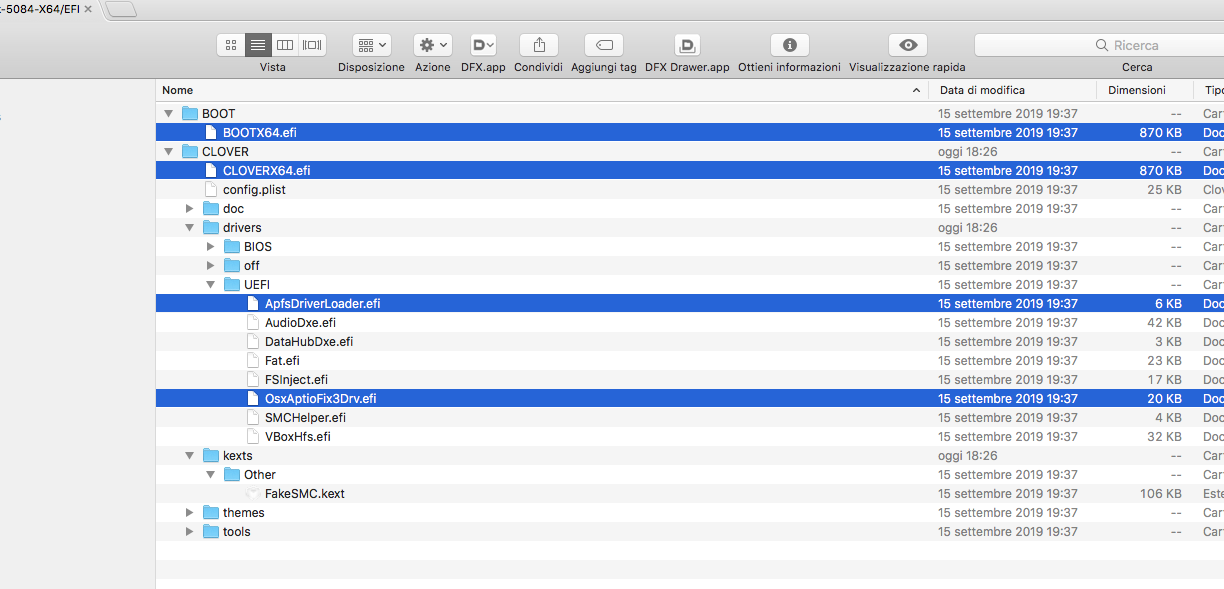Collapse the BOOT folder
The image size is (1224, 589).
click(169, 114)
